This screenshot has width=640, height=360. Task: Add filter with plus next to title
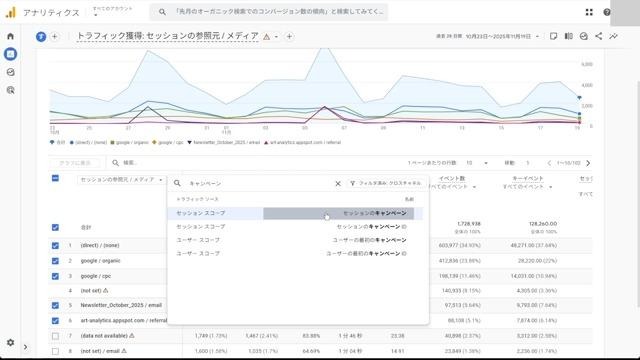point(289,36)
